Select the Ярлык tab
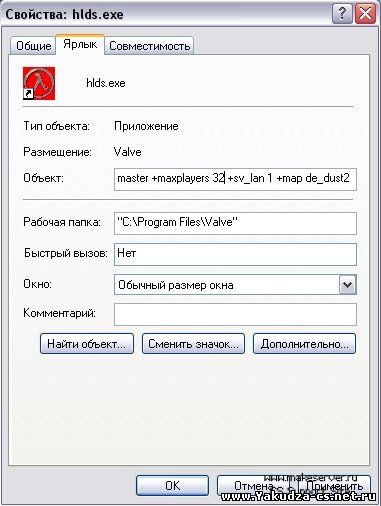Viewport: 381px width, 506px height. point(80,44)
